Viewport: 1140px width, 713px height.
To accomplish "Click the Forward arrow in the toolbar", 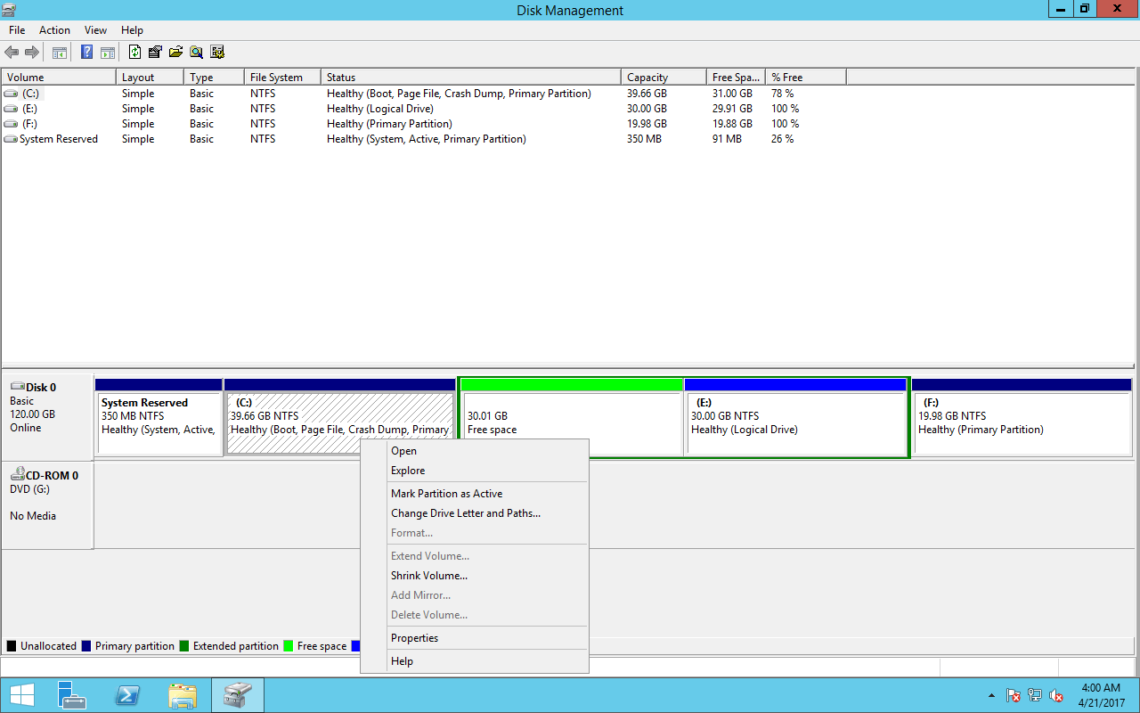I will (32, 52).
